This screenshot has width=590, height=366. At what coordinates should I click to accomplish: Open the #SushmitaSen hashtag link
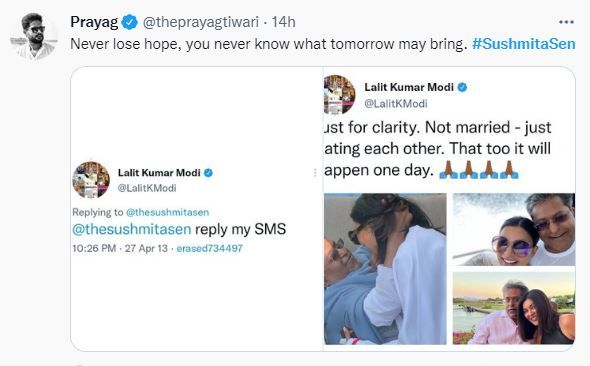coord(523,44)
